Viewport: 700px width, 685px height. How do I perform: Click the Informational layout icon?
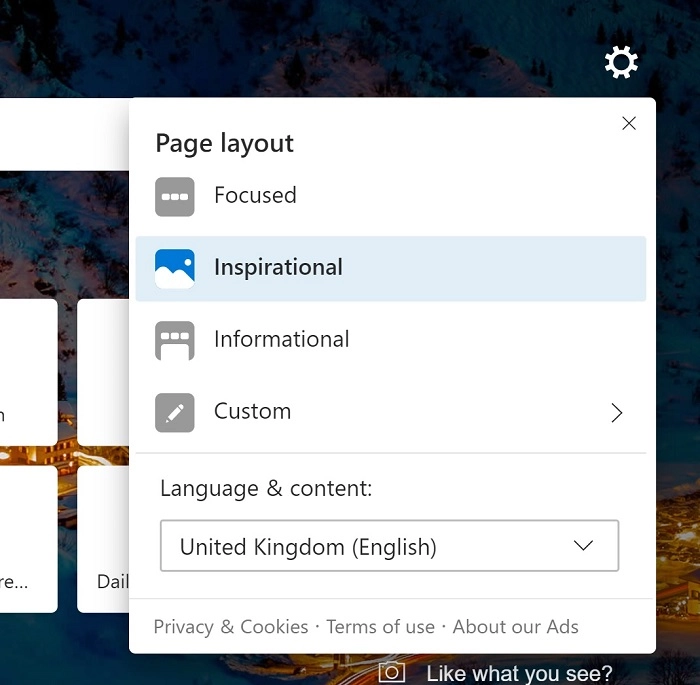coord(175,340)
